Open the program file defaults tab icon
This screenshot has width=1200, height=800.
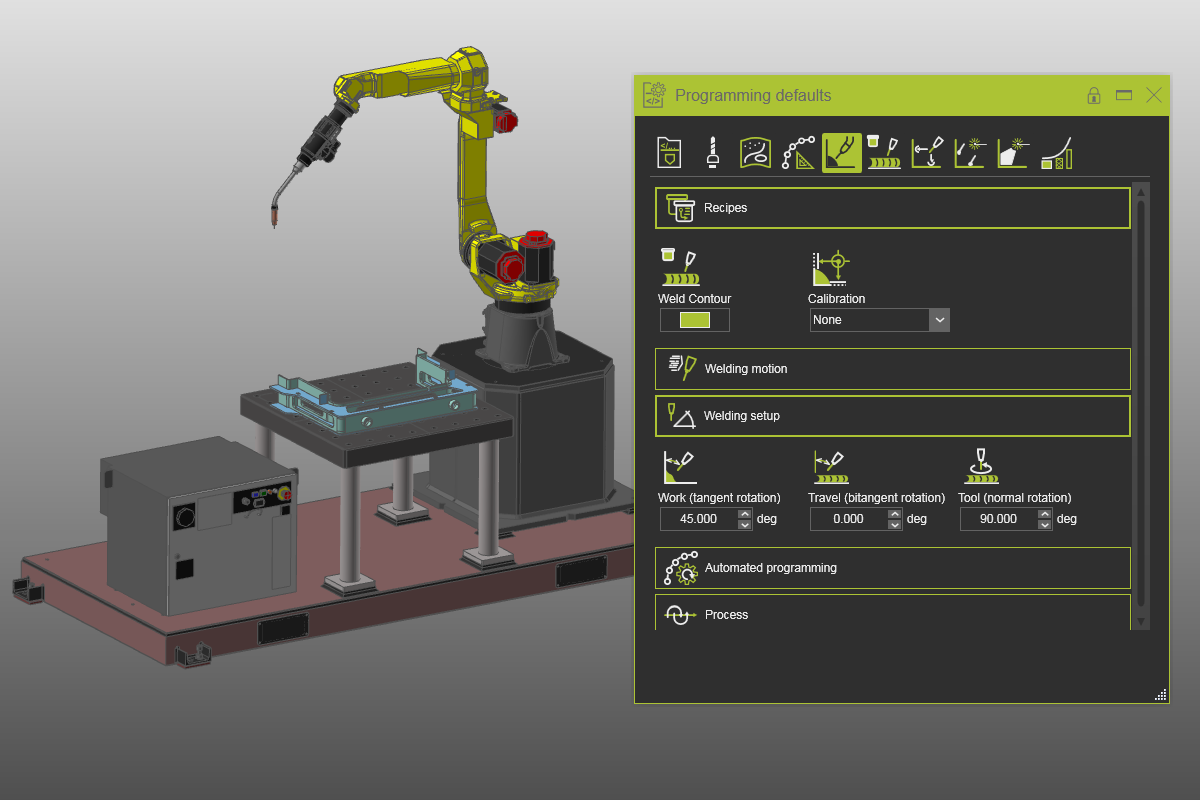[x=669, y=153]
